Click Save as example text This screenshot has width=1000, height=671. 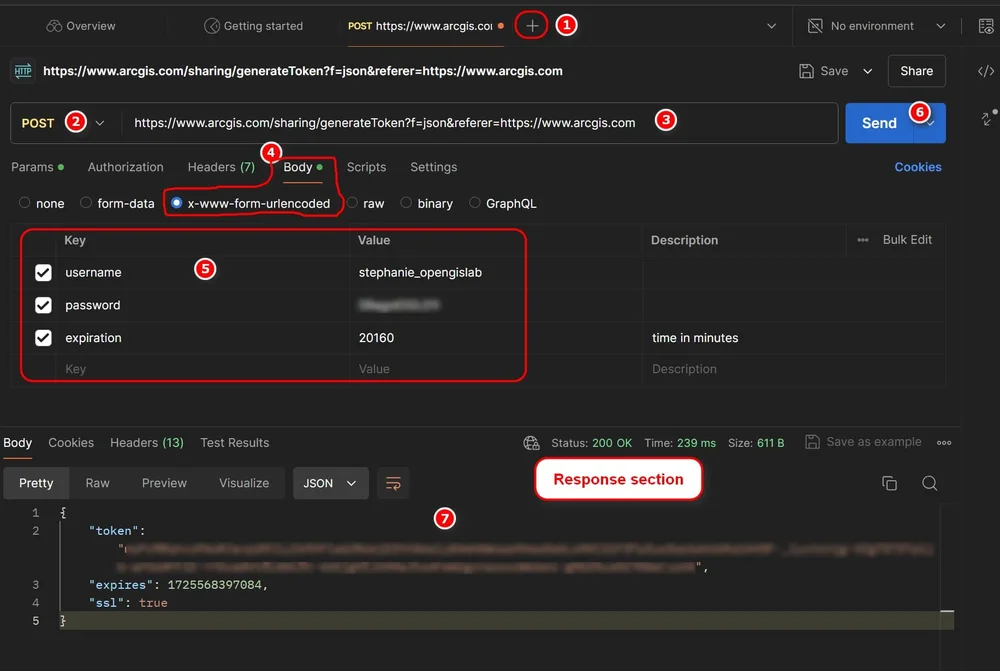874,442
